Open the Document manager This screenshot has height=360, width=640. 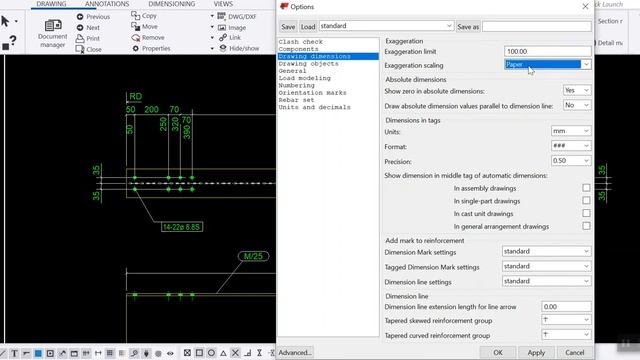pyautogui.click(x=53, y=33)
